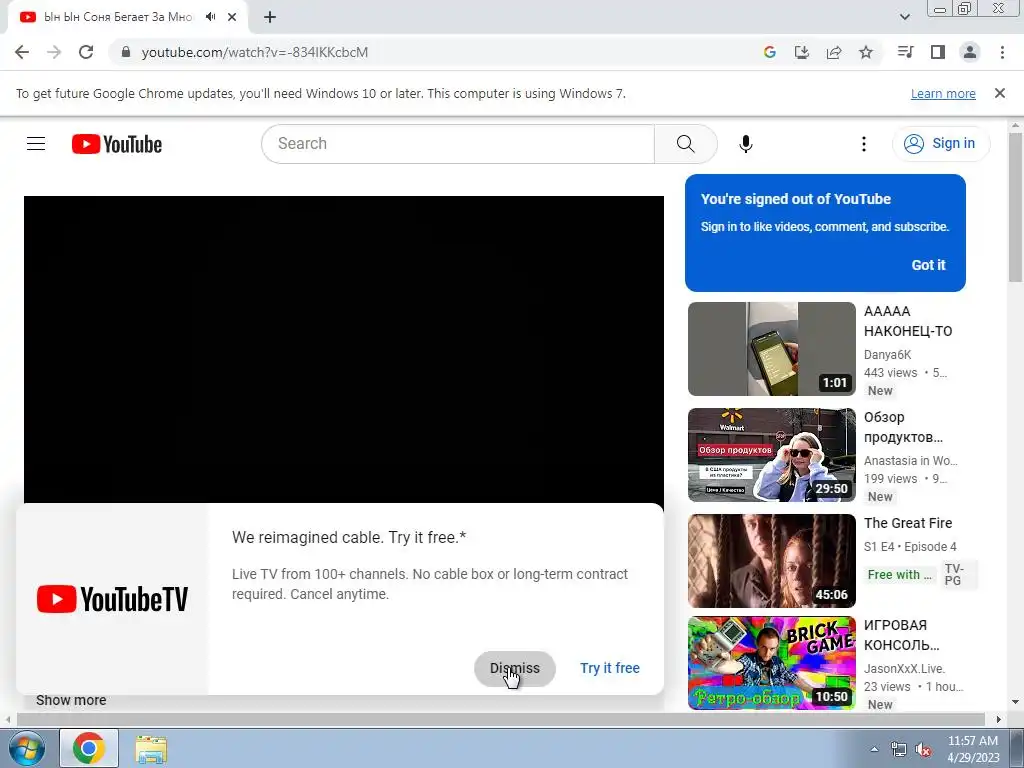Open the Brick Game ИГРОВАЯ КОНСОЛЬ thumbnail
The image size is (1024, 768).
tap(771, 663)
